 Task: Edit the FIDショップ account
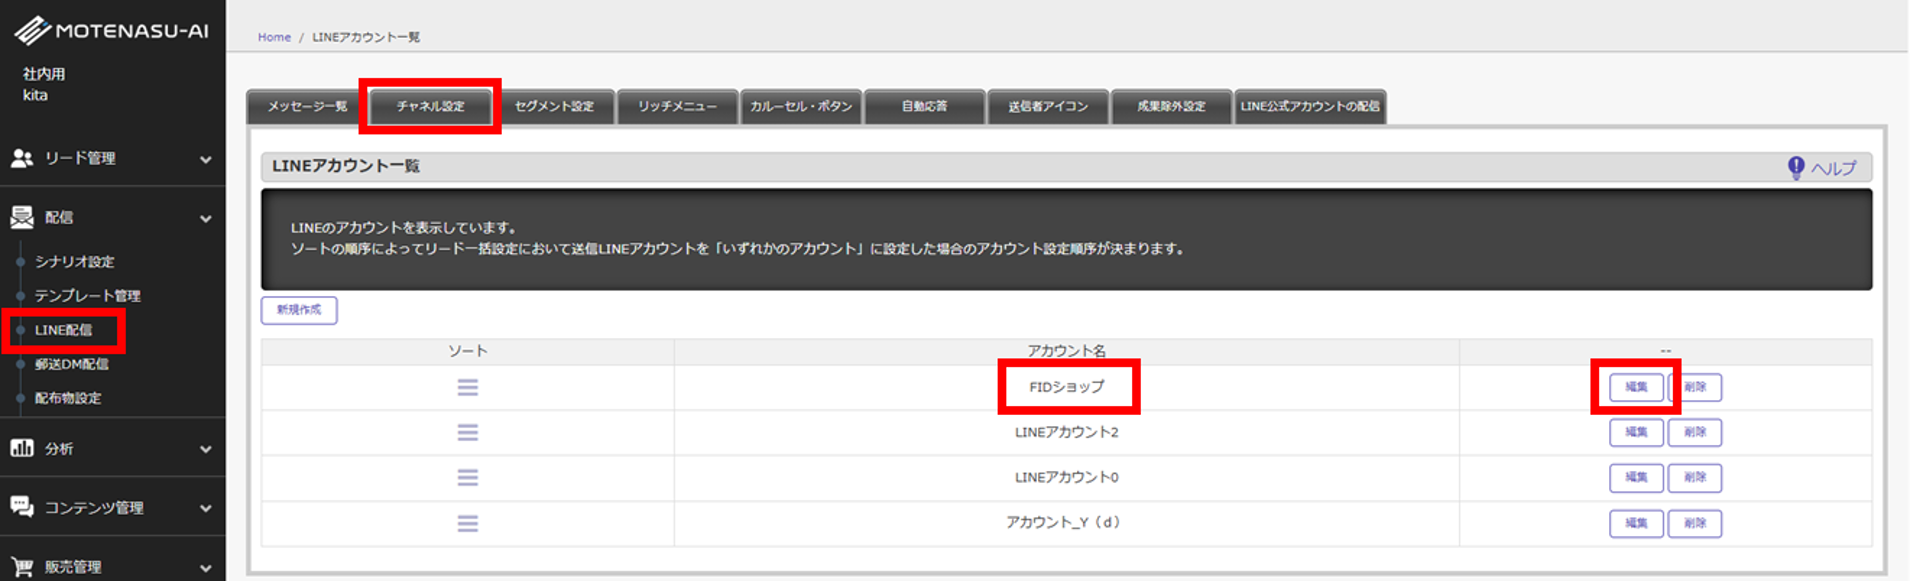pyautogui.click(x=1635, y=387)
